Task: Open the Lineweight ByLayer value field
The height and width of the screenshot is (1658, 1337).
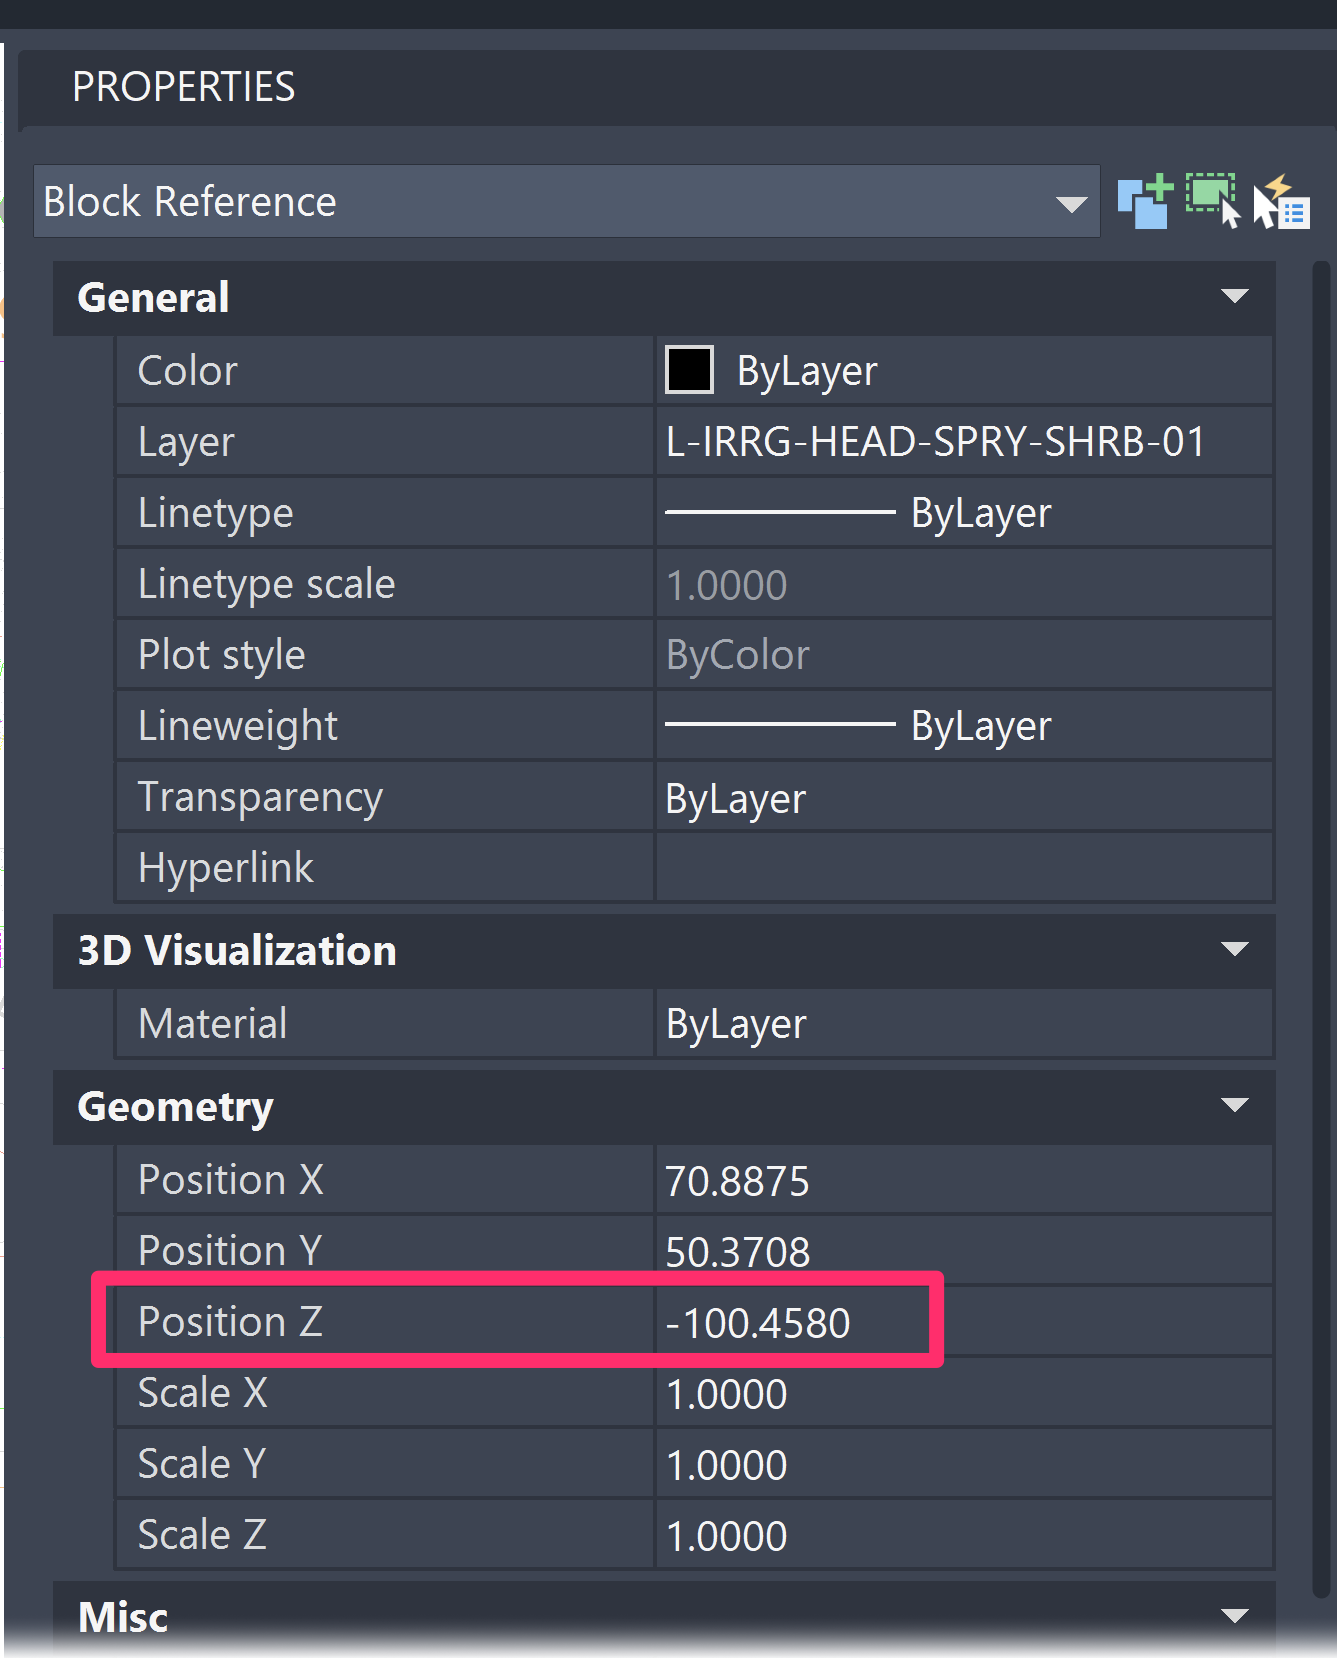Action: tap(964, 726)
